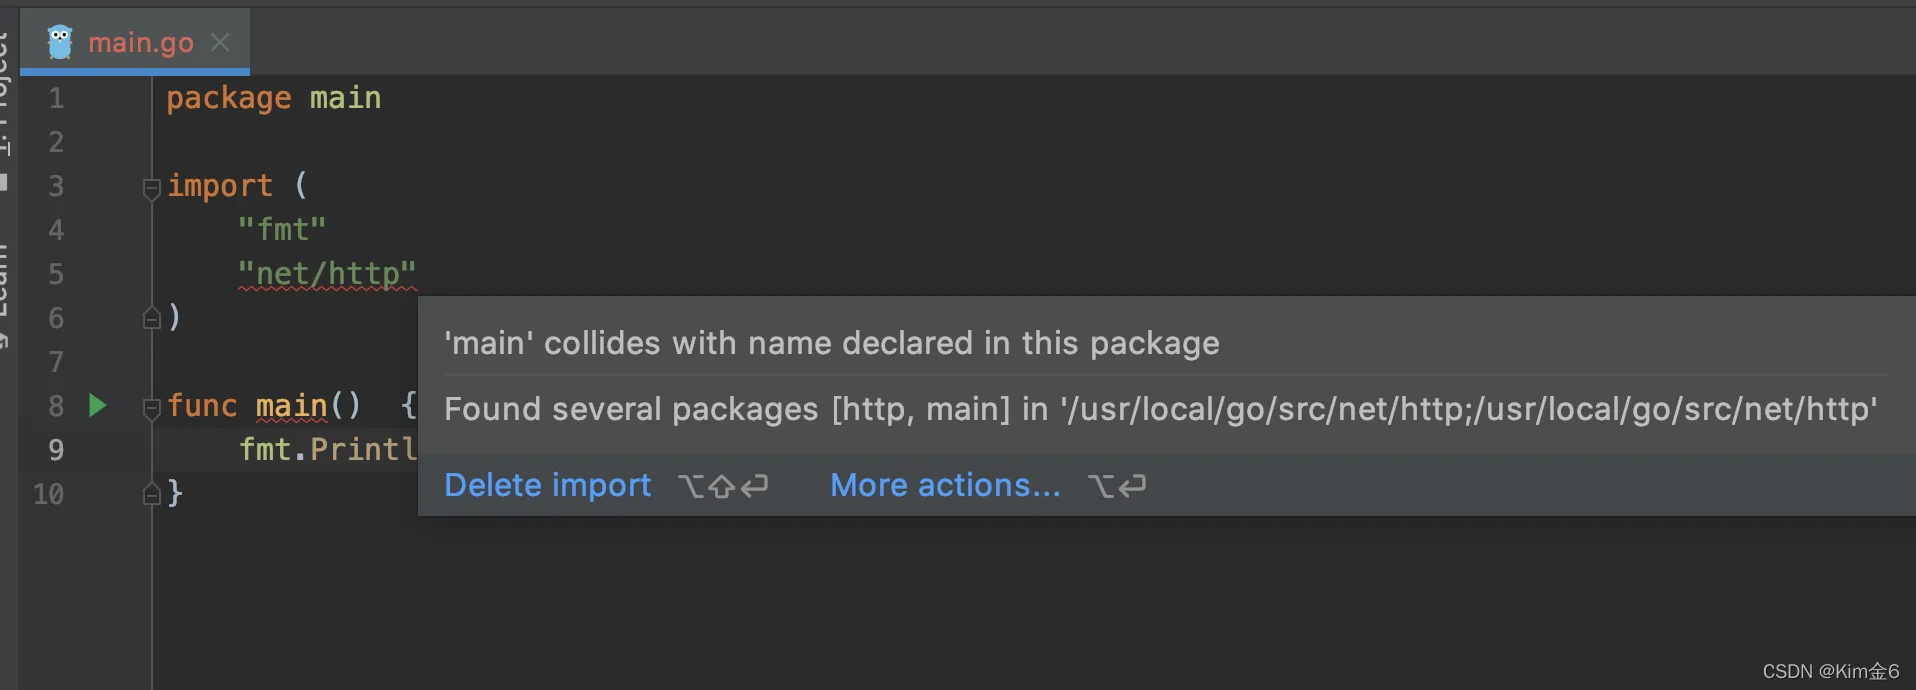Viewport: 1916px width, 690px height.
Task: Click the green run arrow beside func main
Action: tap(97, 405)
